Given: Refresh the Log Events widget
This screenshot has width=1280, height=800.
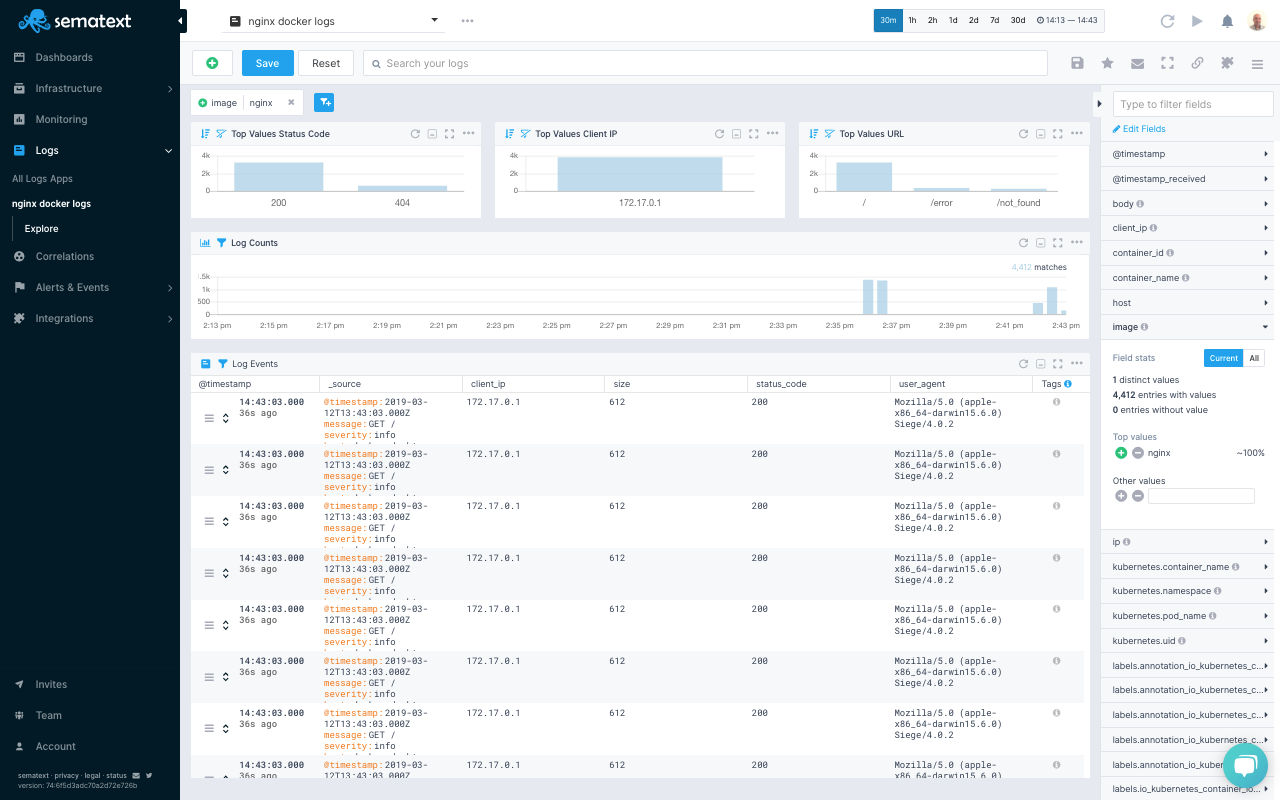Looking at the screenshot, I should tap(1023, 364).
